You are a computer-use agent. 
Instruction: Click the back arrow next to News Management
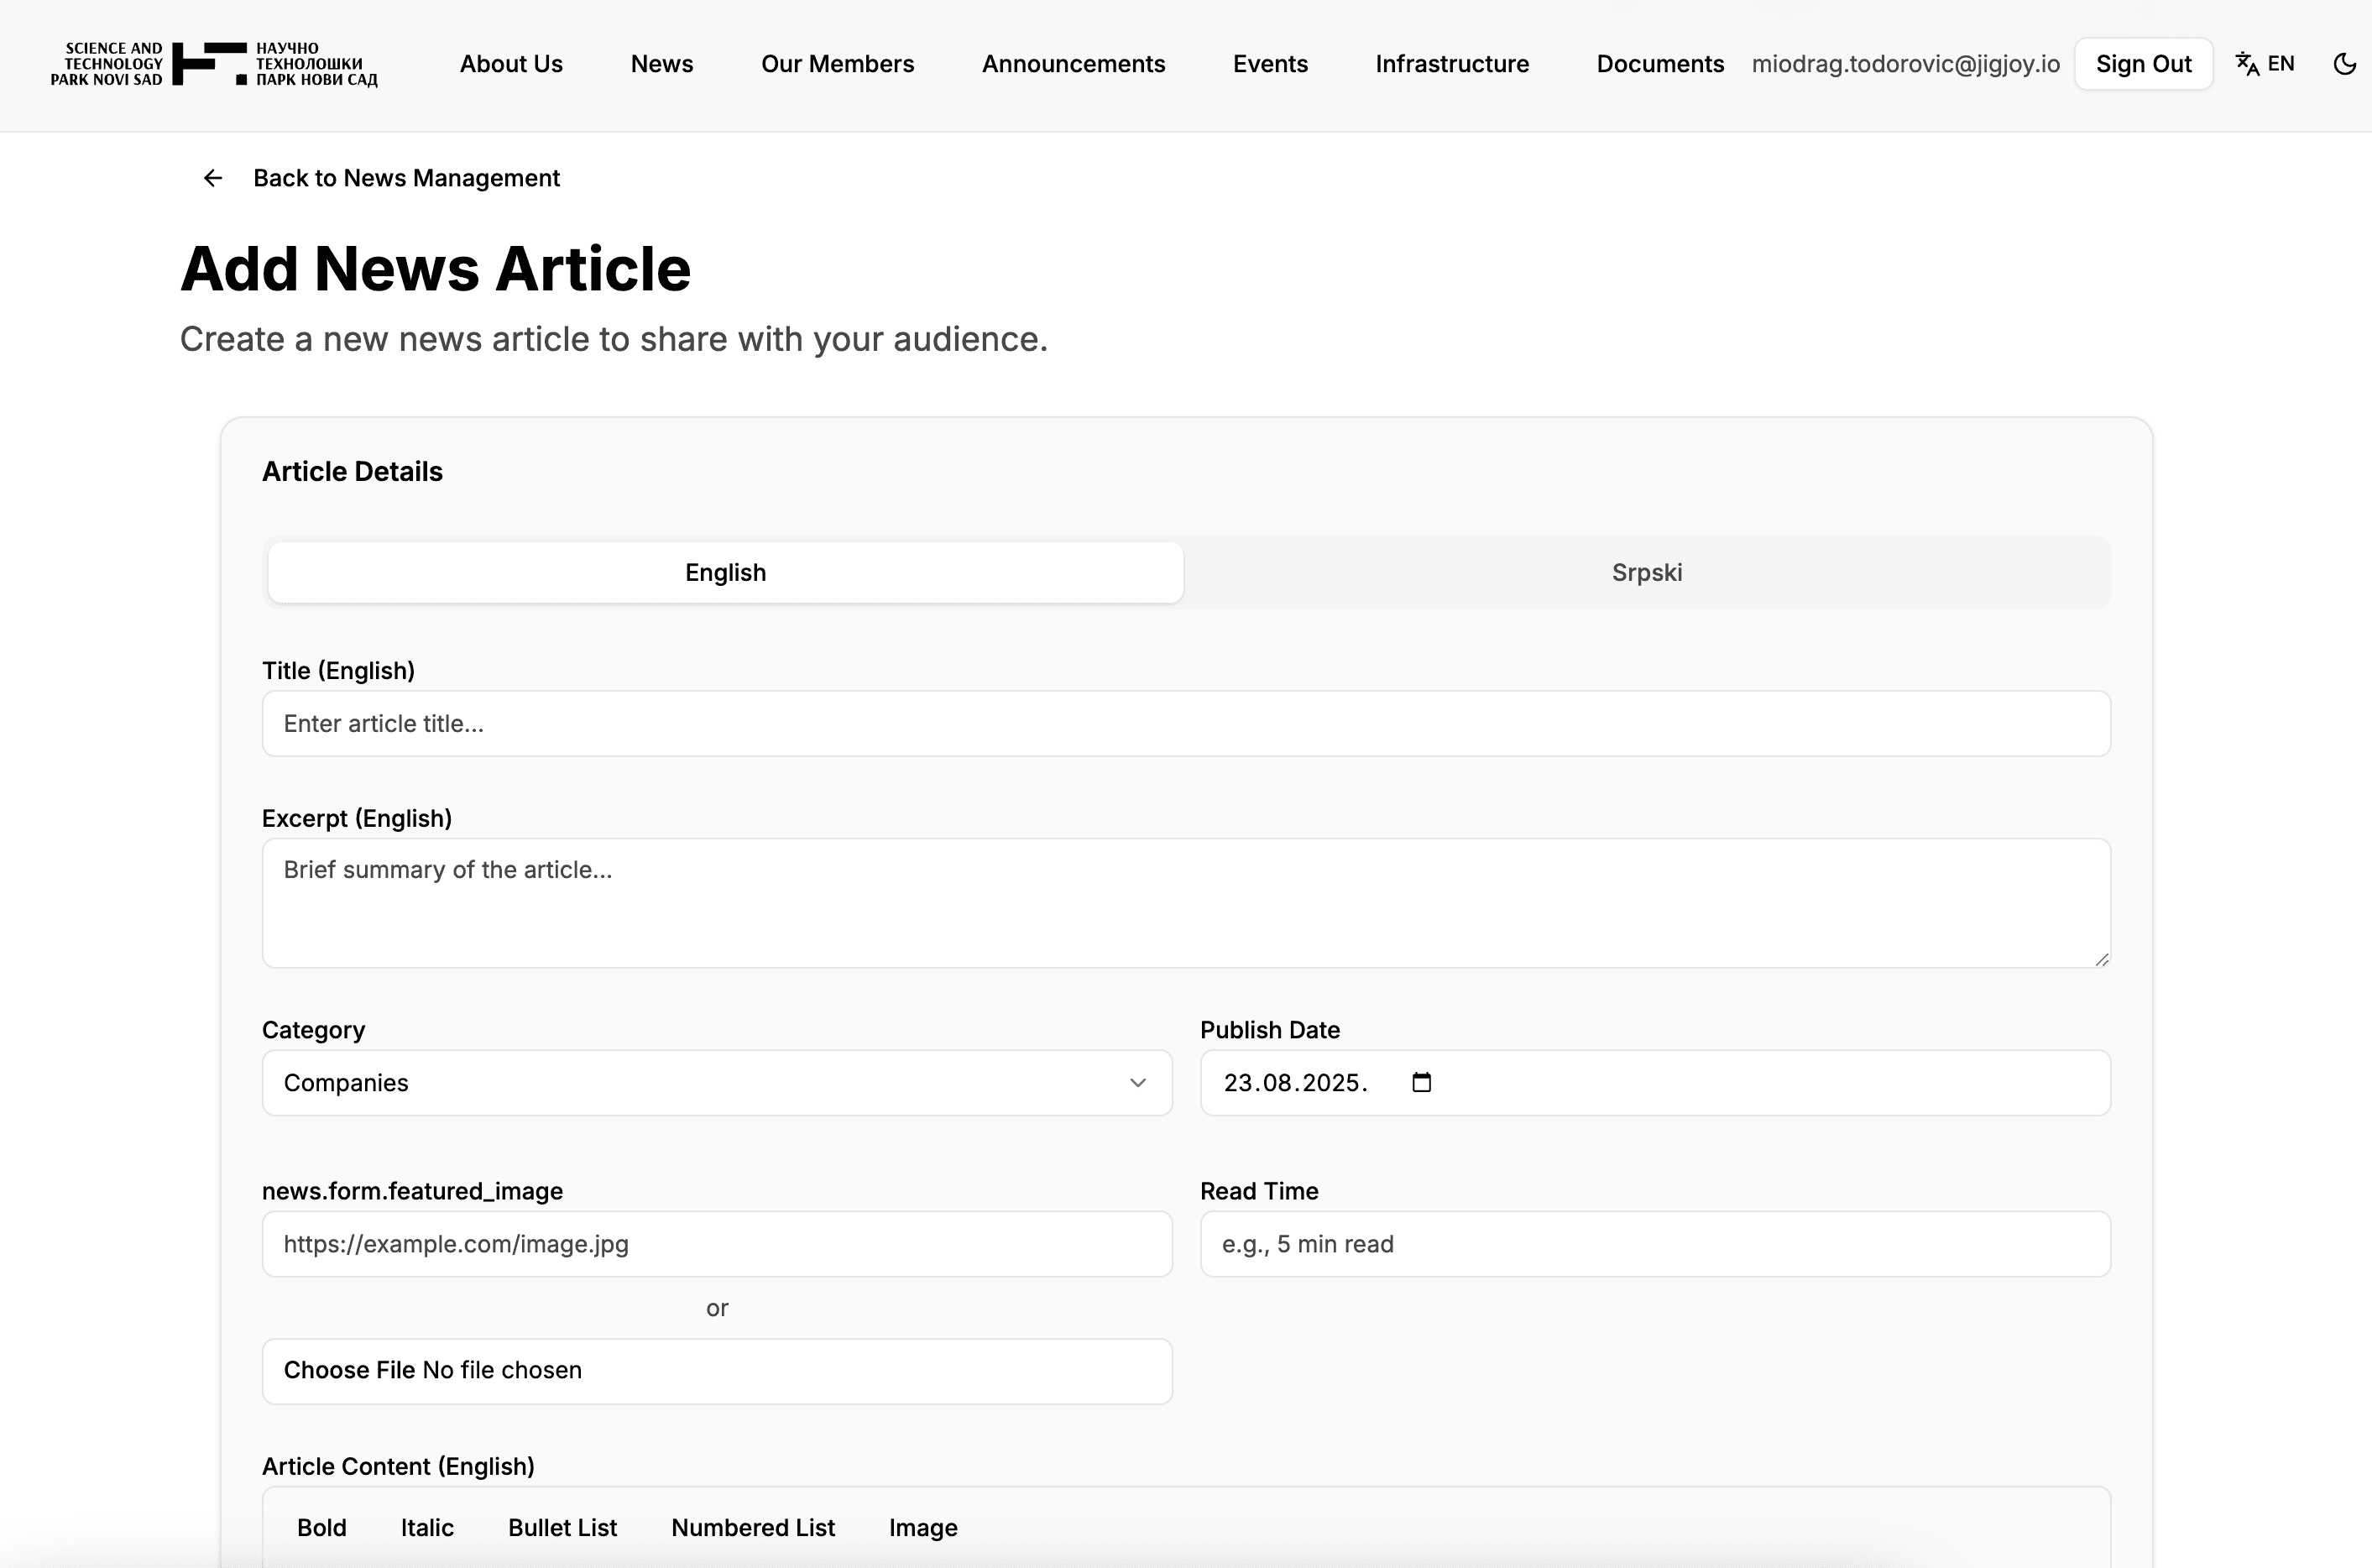coord(212,178)
